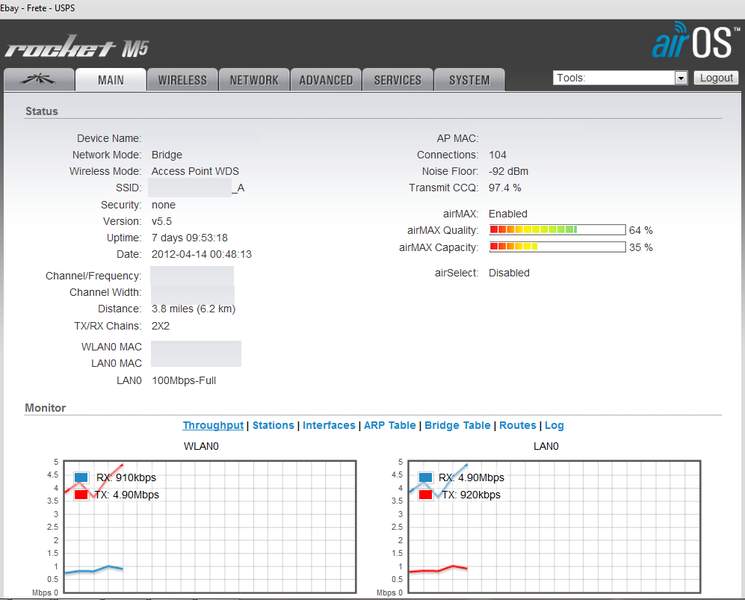Screen dimensions: 745x600
Task: Select the TX/RX Chains value '2X2'
Action: coord(161,326)
